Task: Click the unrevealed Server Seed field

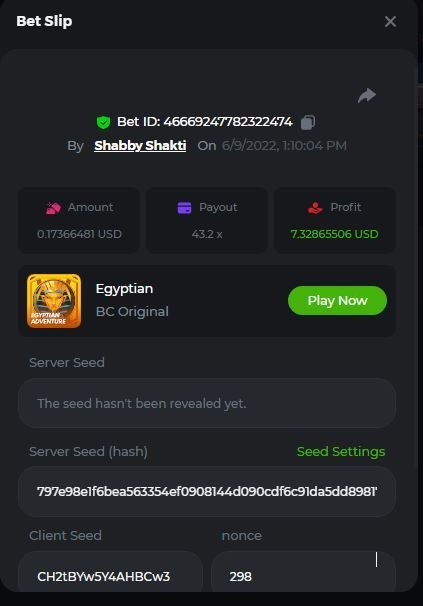Action: [207, 403]
